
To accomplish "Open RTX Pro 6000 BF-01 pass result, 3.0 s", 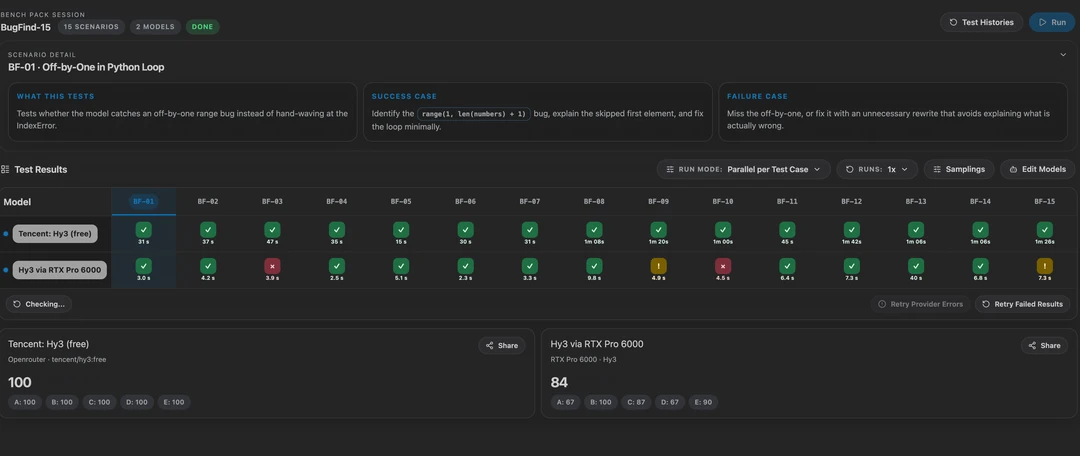I will click(143, 266).
